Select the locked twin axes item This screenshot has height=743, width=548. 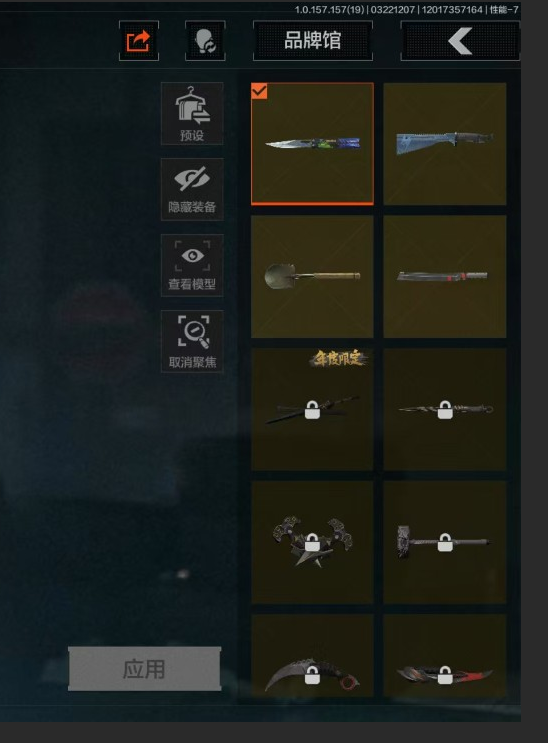pos(312,542)
